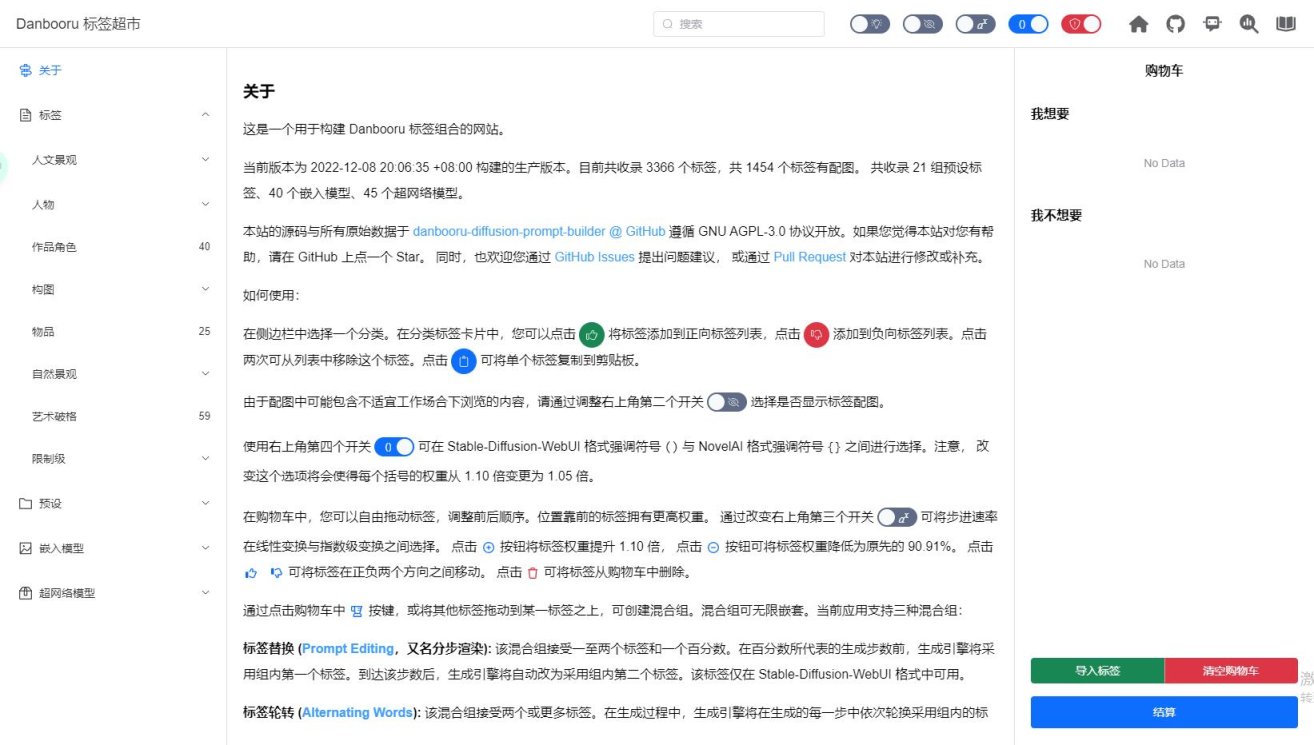The width and height of the screenshot is (1314, 745).
Task: Click the 超网络模型 box icon in sidebar
Action: (26, 593)
